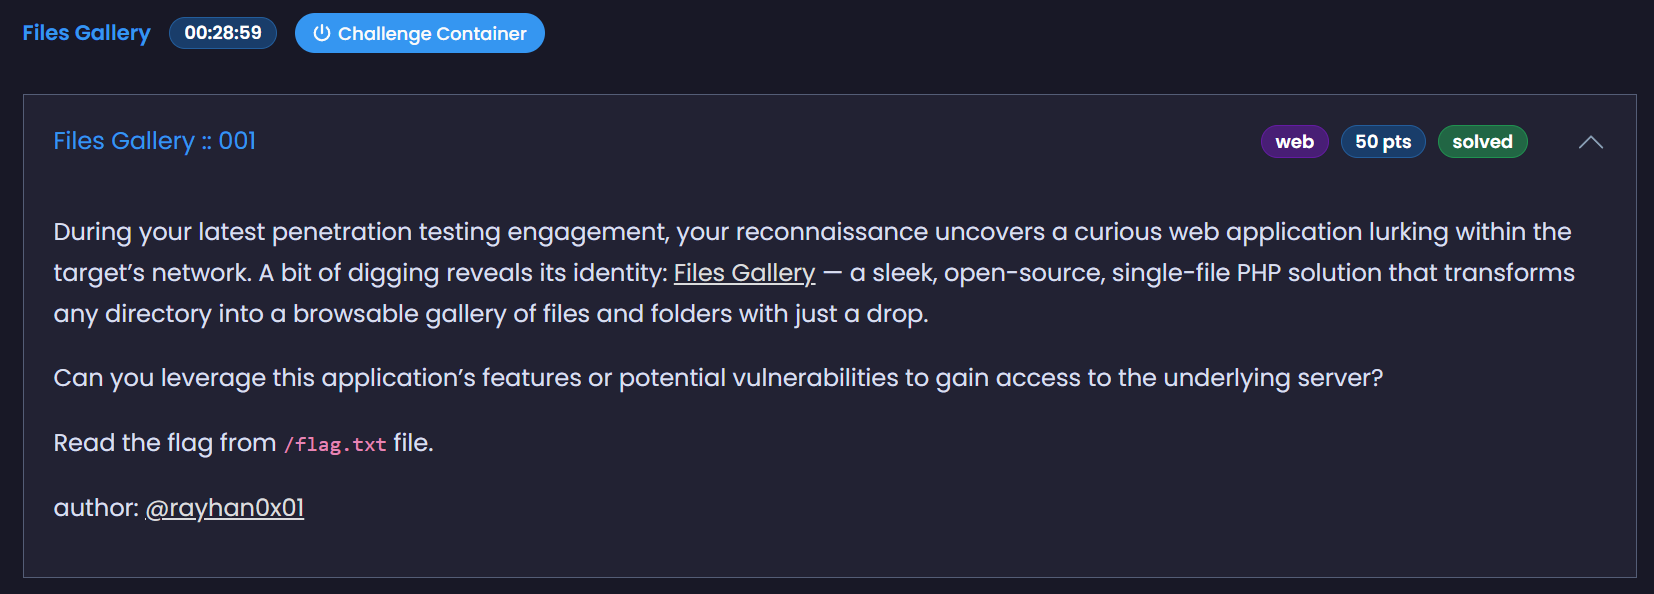Click the word 'file.' after the flag path
Viewport: 1654px width, 594px height.
click(x=413, y=443)
